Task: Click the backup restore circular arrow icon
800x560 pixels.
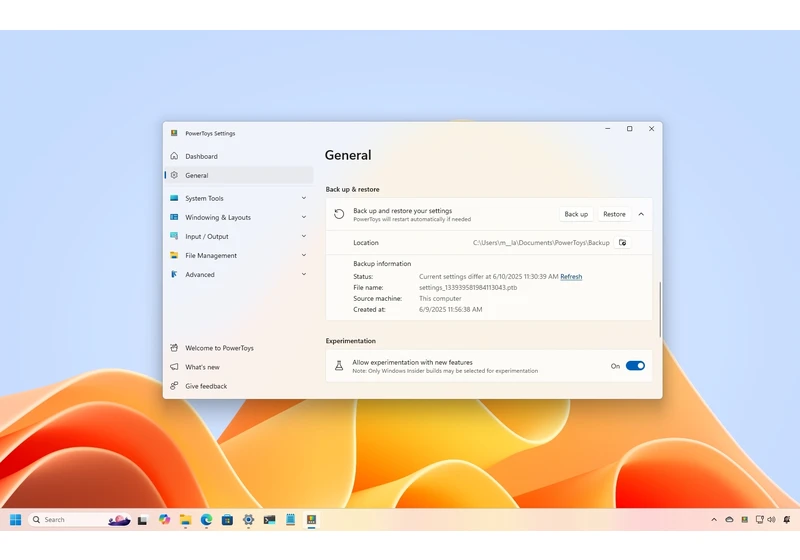Action: (x=339, y=214)
